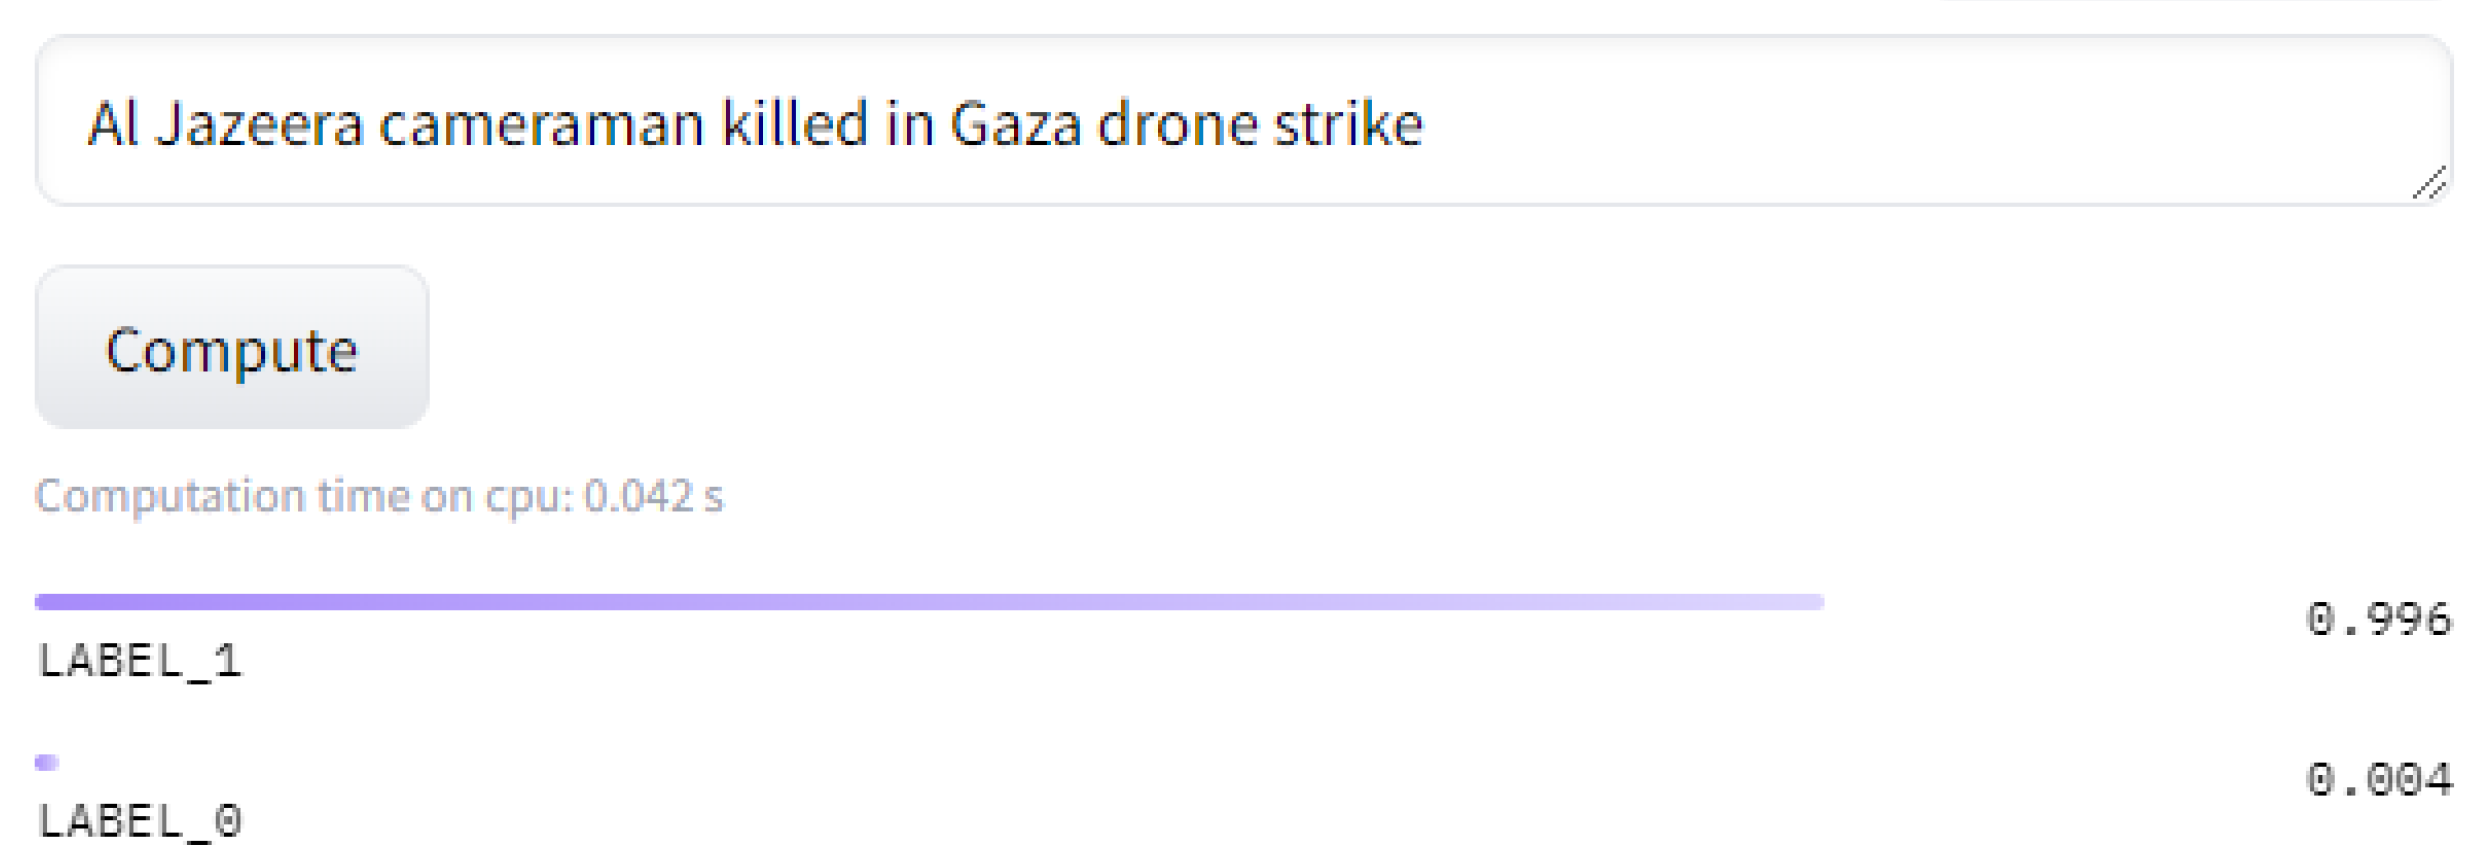The image size is (2484, 868).
Task: Put cursor on the word "drone"
Action: pos(1177,125)
